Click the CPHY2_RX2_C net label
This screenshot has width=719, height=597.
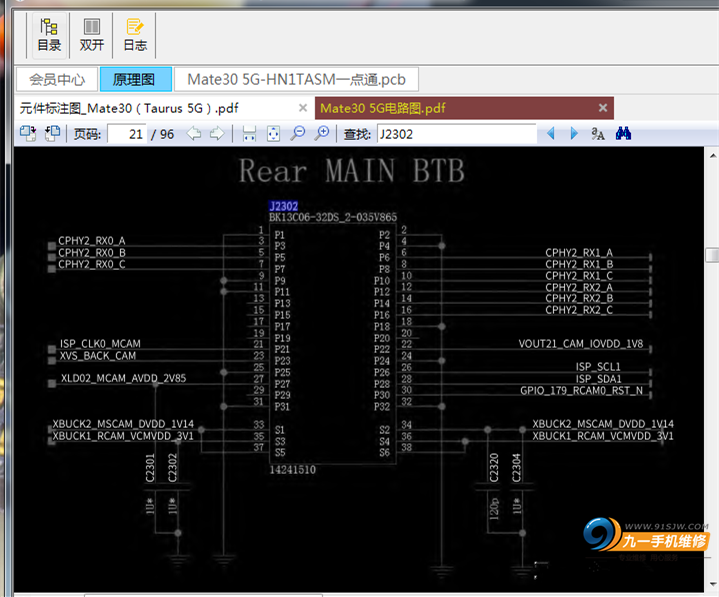pyautogui.click(x=579, y=310)
